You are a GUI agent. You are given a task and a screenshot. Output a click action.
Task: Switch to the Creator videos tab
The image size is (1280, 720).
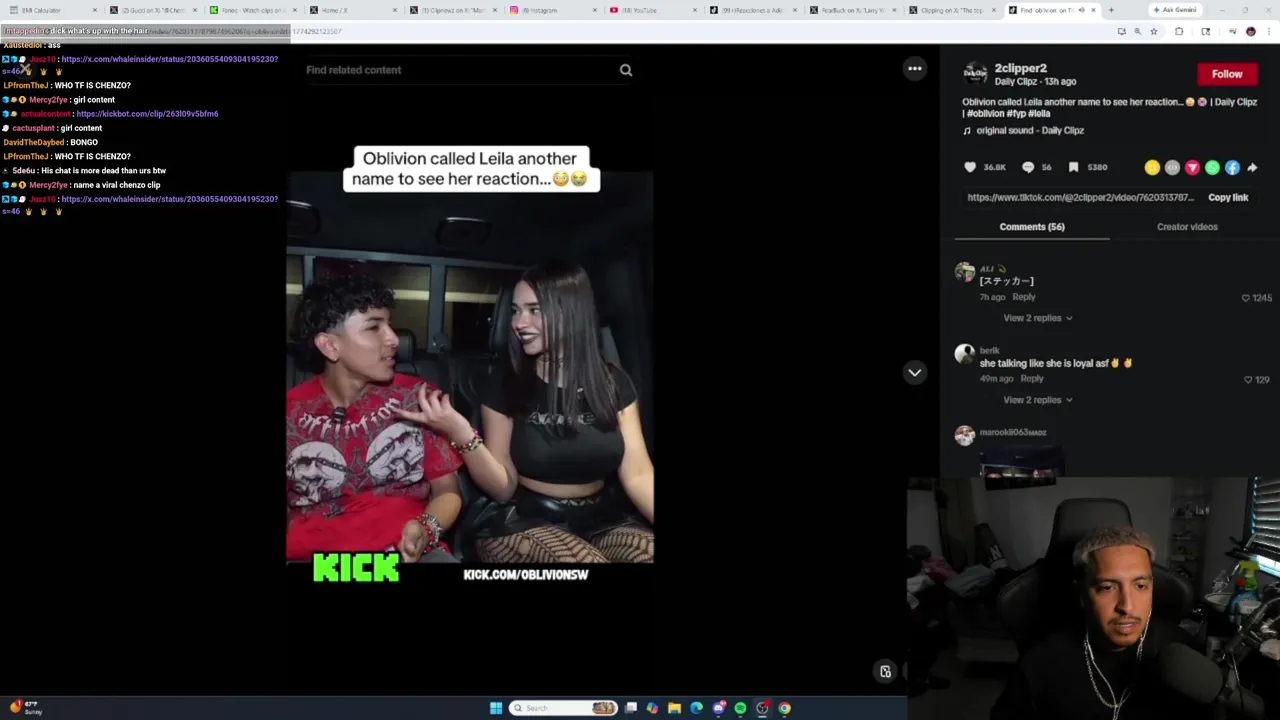(x=1187, y=227)
